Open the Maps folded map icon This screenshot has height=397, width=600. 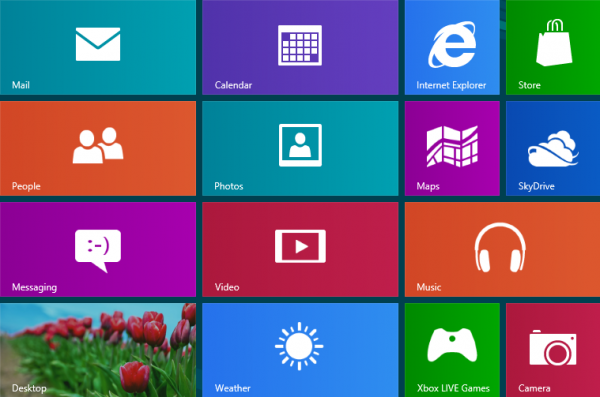tap(452, 146)
